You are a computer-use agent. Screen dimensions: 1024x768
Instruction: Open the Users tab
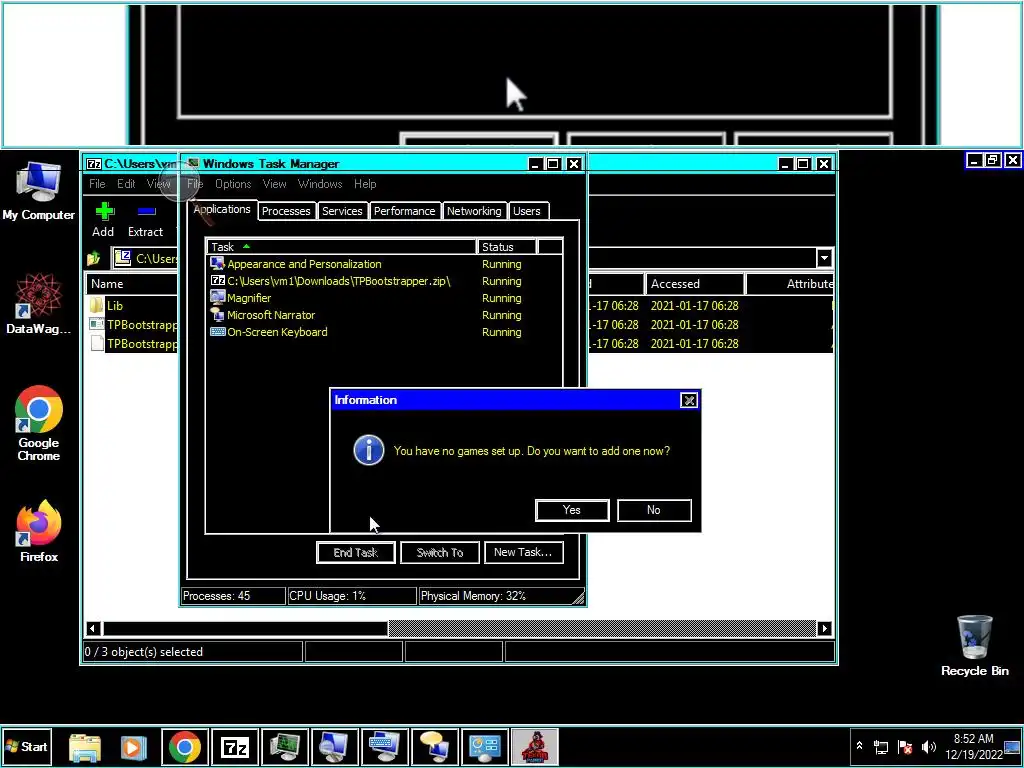point(526,211)
